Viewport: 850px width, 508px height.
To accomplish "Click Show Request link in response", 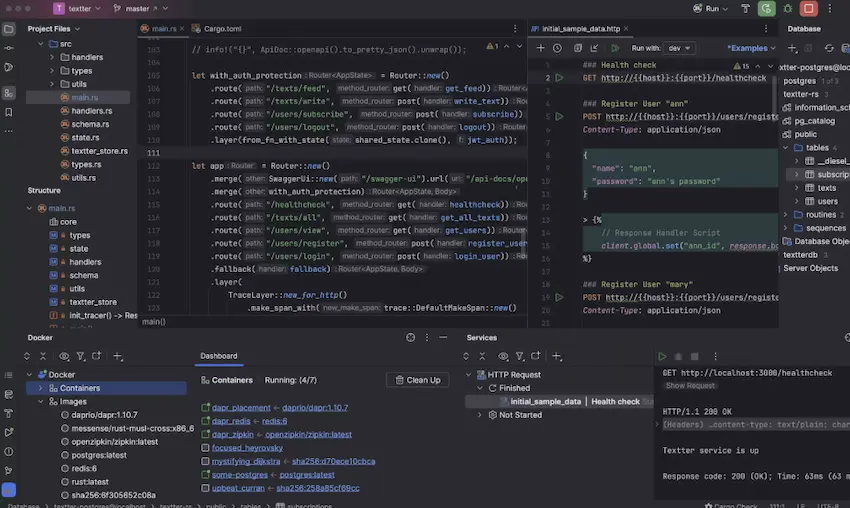I will pos(690,386).
